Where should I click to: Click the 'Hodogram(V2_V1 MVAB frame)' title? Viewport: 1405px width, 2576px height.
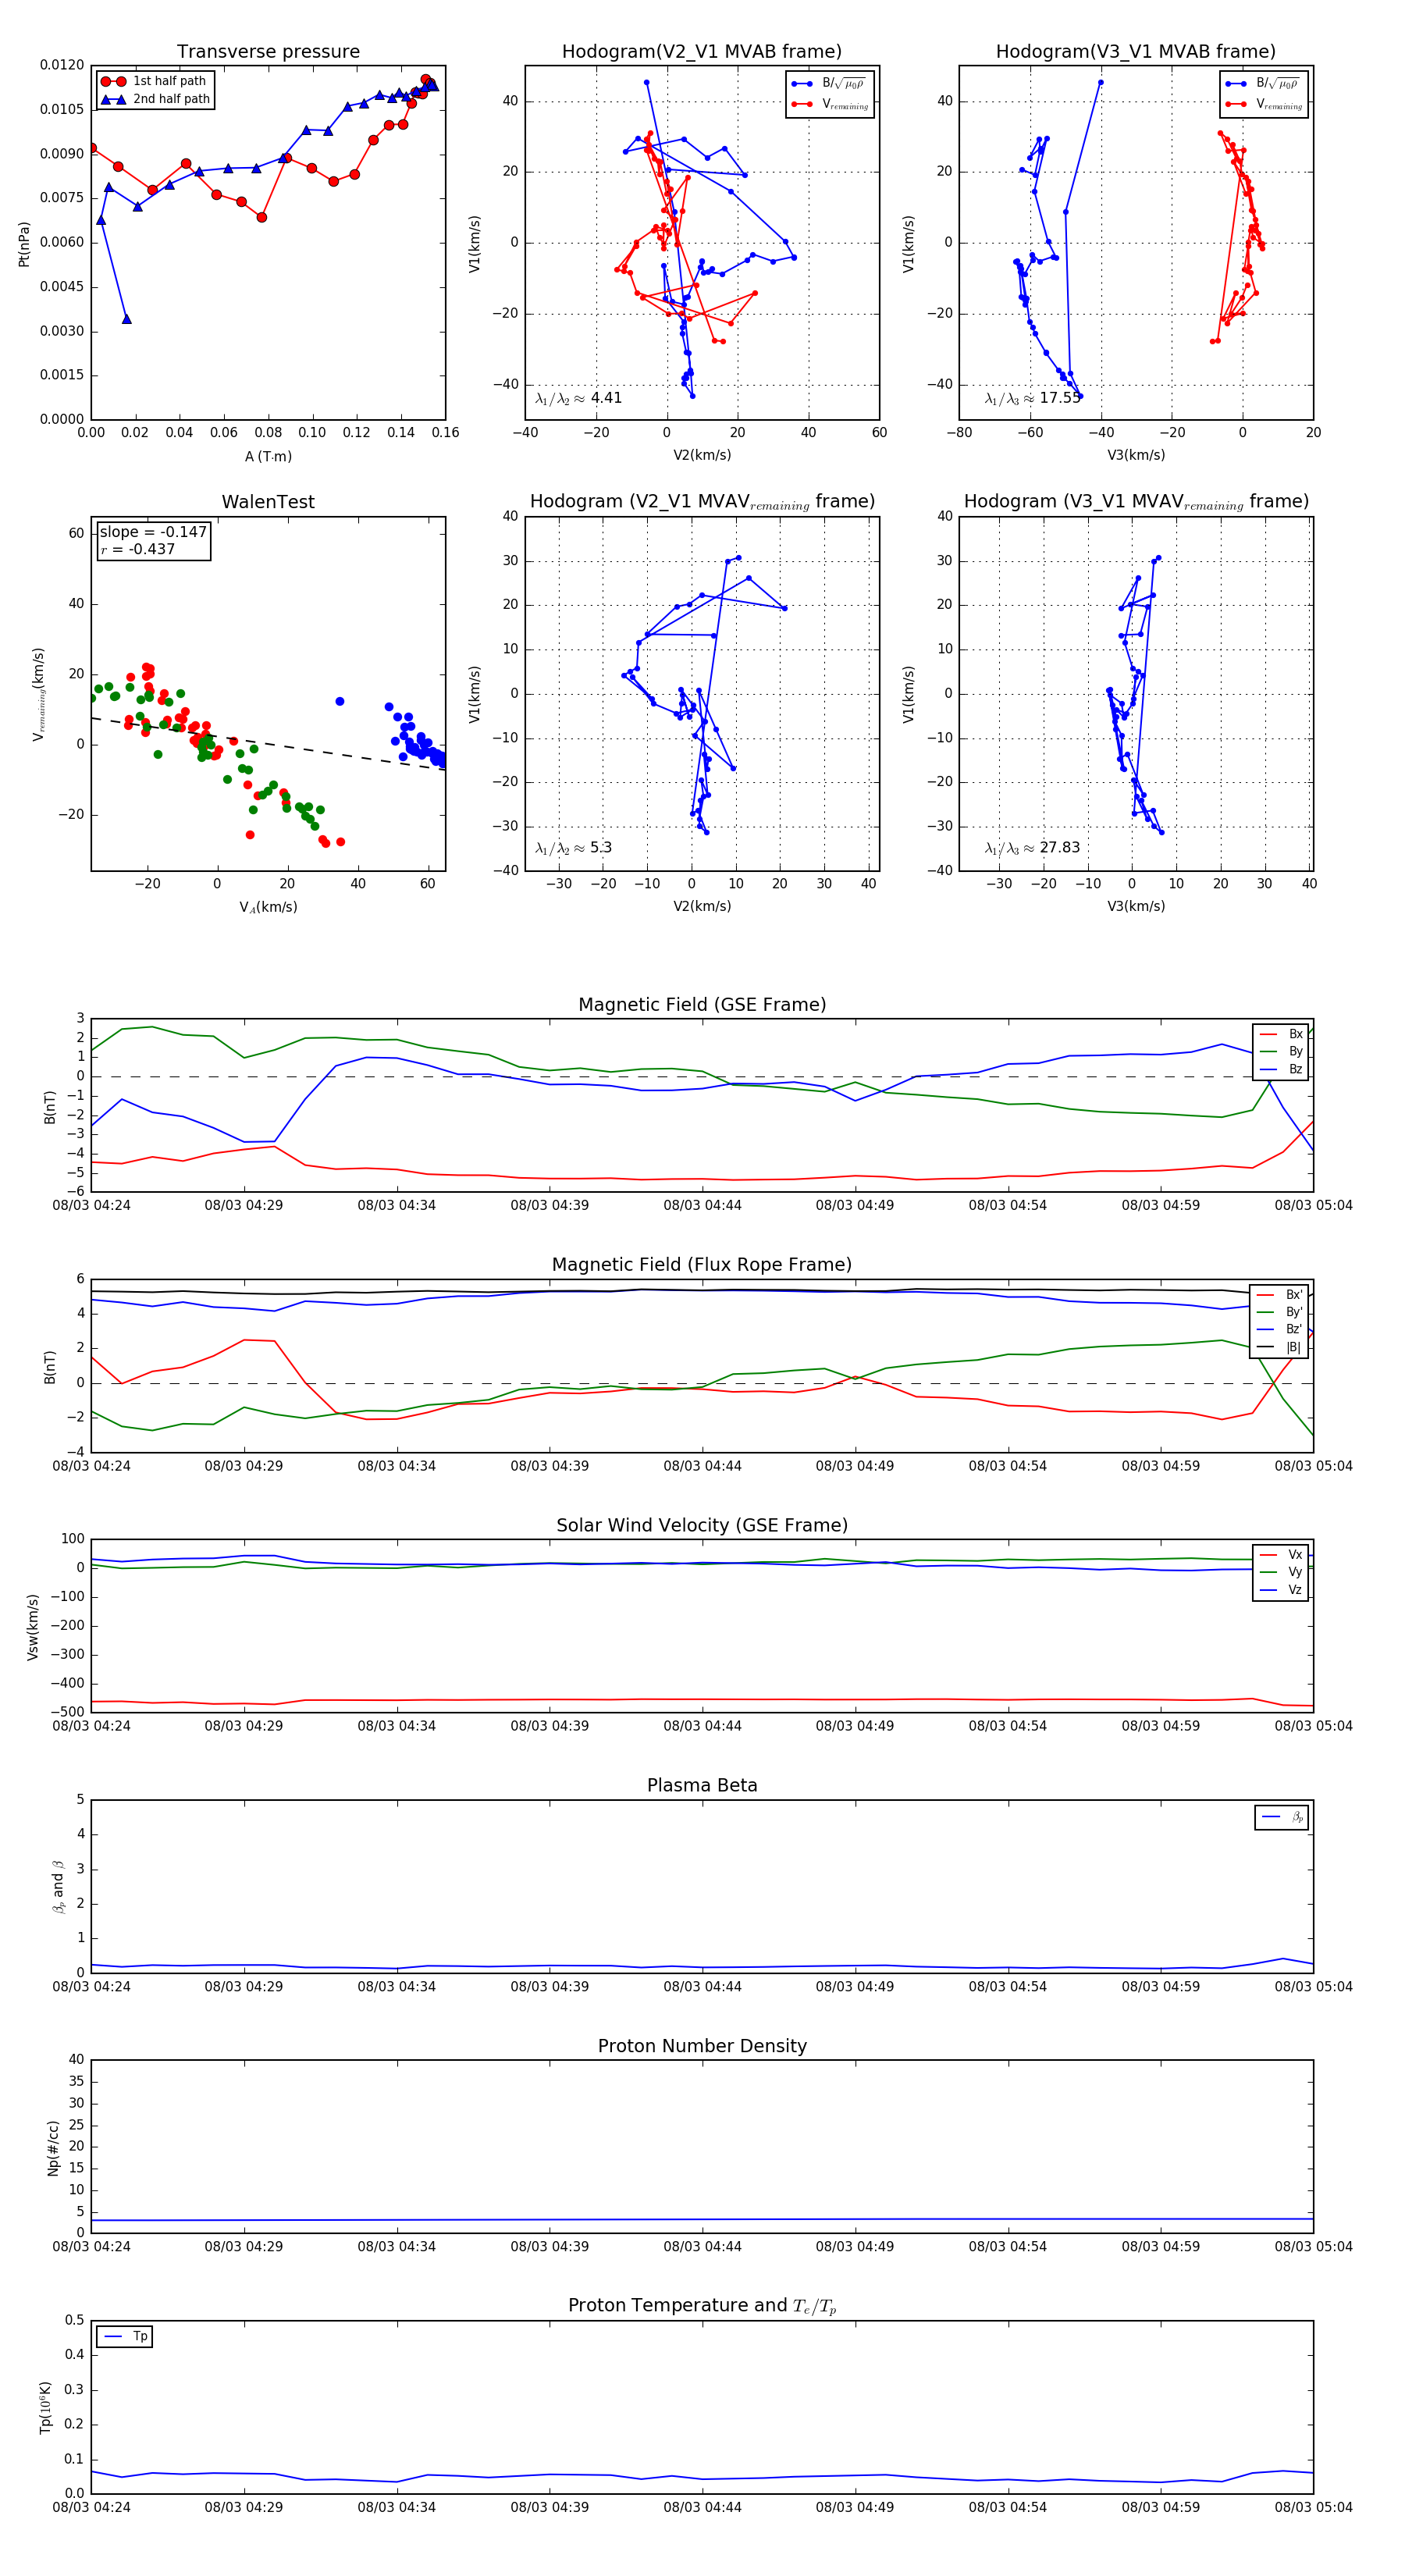coord(702,51)
